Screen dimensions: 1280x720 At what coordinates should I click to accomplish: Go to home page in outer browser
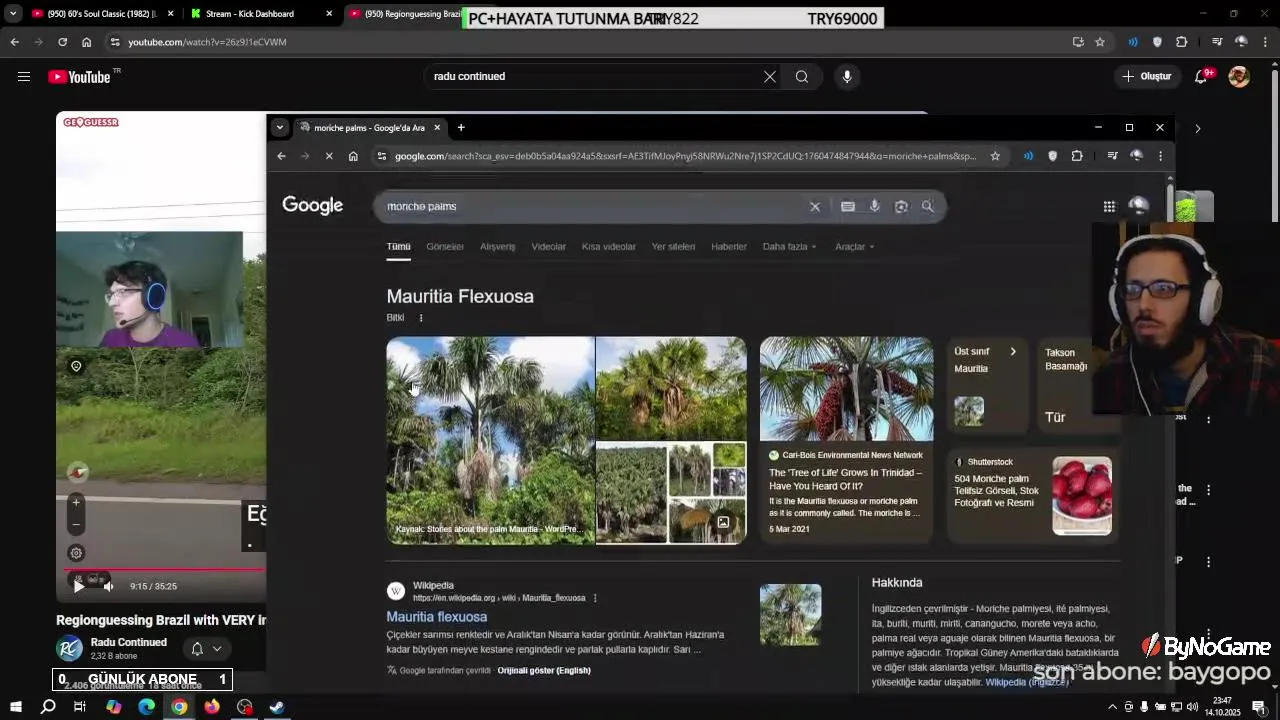pos(87,42)
